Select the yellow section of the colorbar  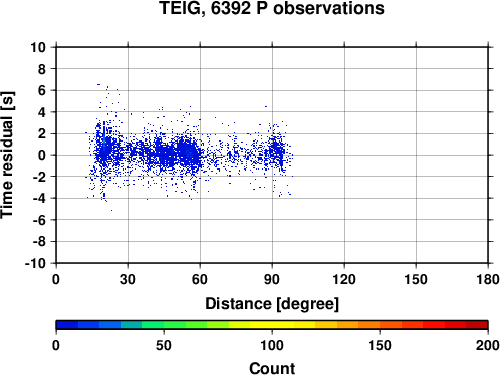pos(272,325)
